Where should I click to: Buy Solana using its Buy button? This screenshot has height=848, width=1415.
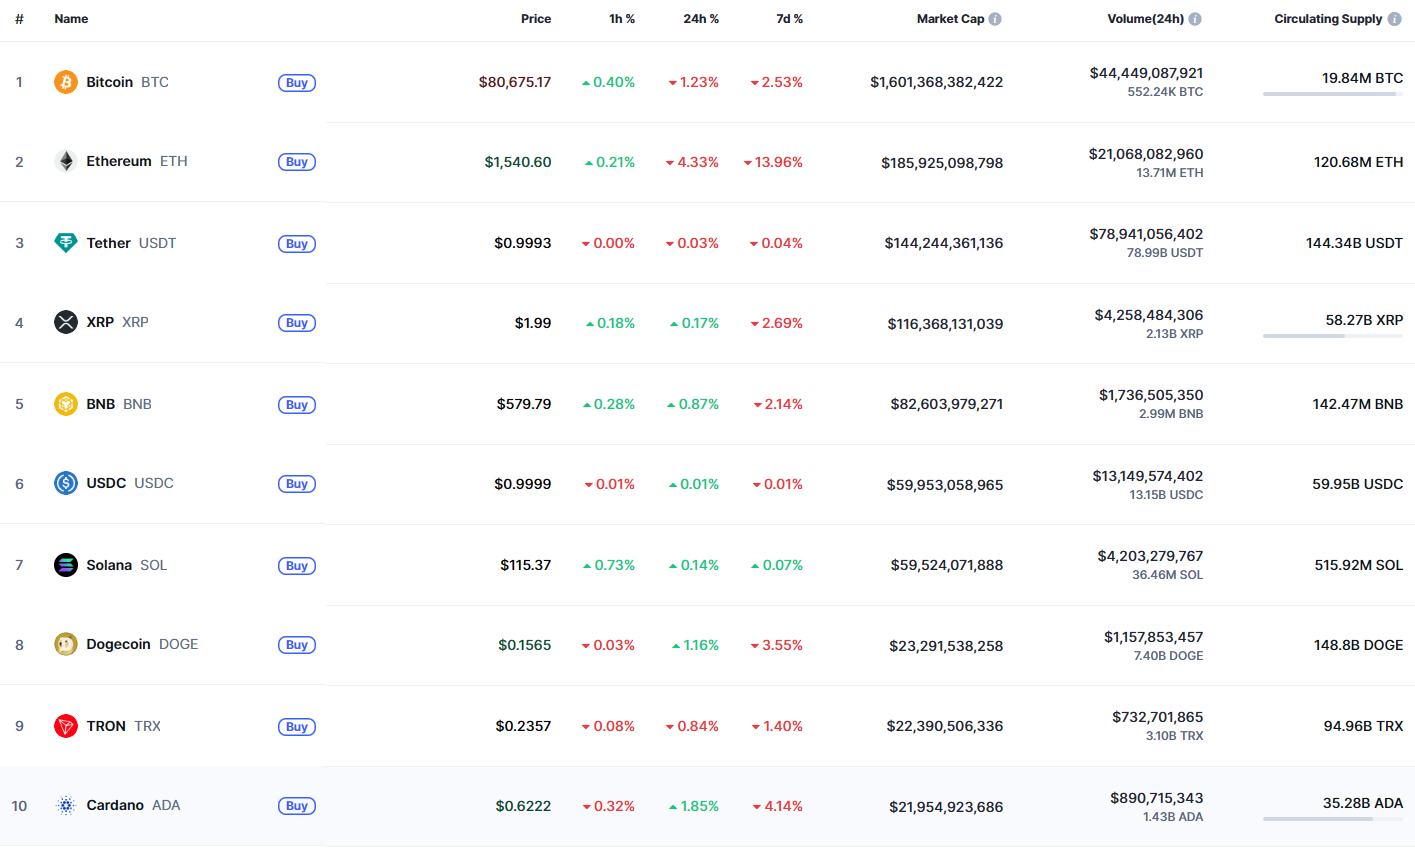pyautogui.click(x=297, y=566)
